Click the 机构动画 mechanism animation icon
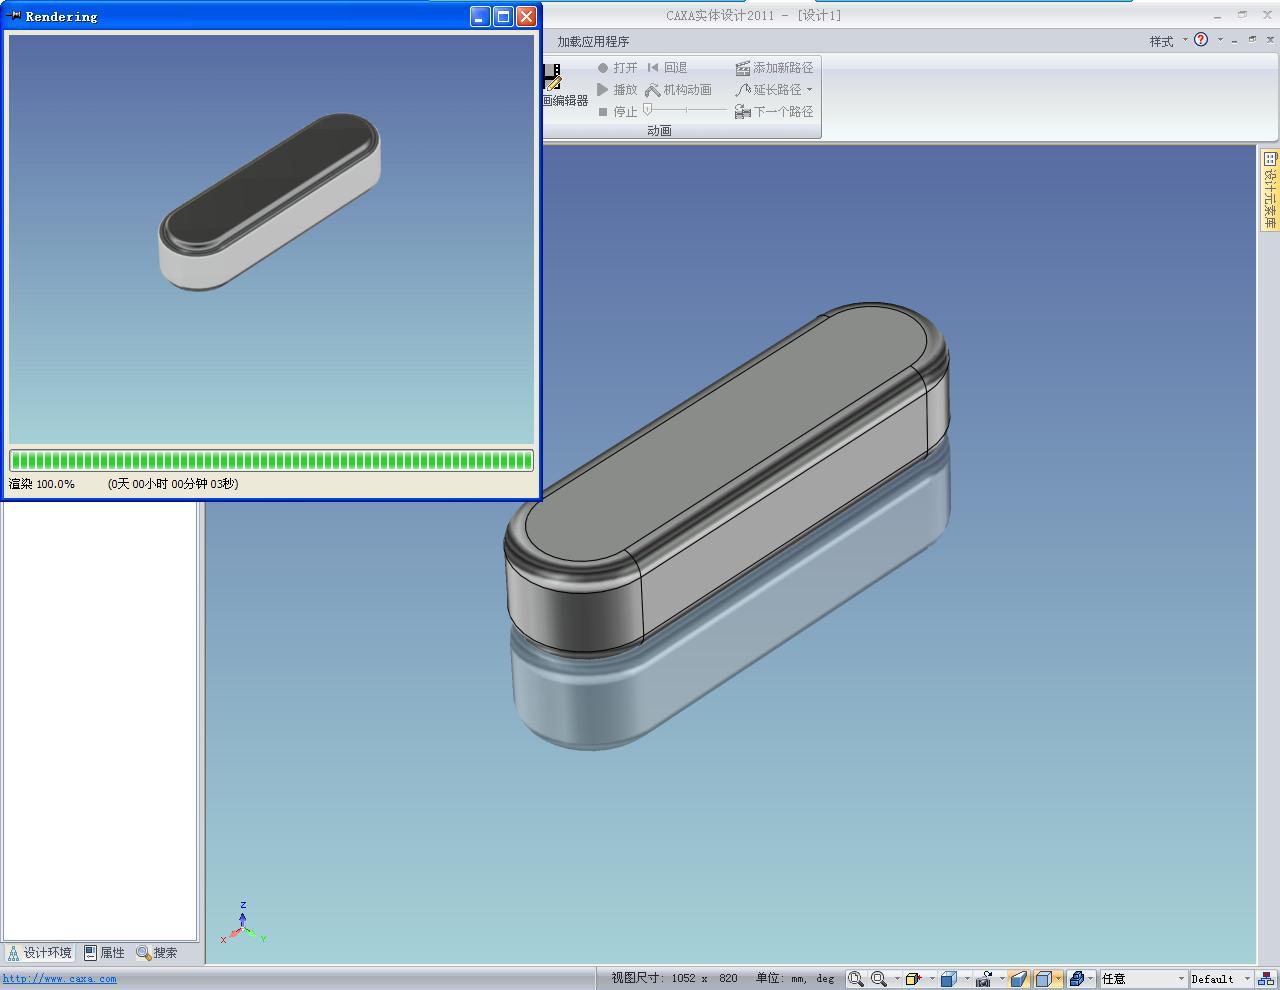Screen dimensions: 1280x990 tap(652, 90)
